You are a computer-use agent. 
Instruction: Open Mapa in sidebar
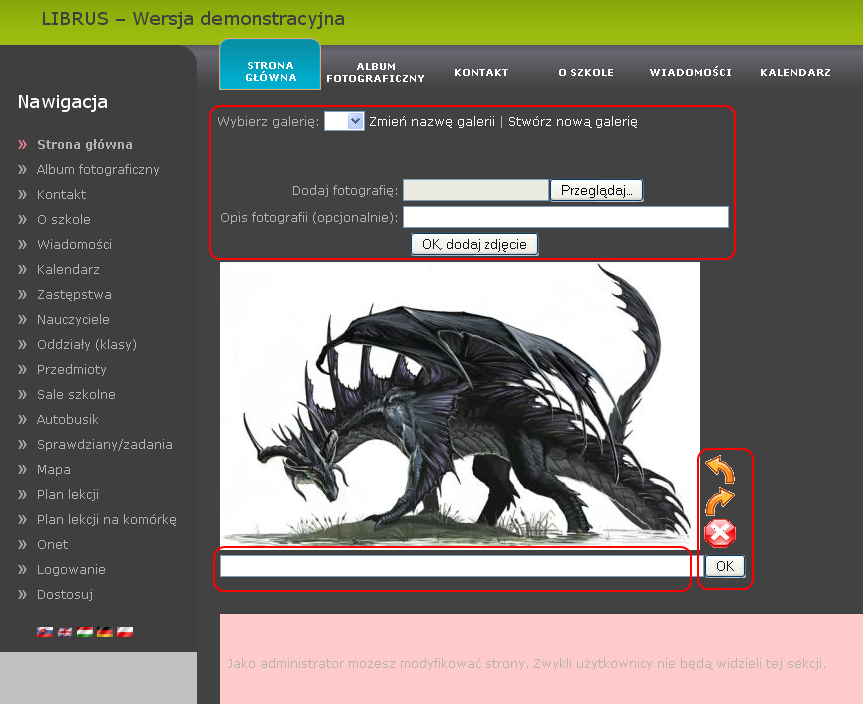click(x=54, y=470)
